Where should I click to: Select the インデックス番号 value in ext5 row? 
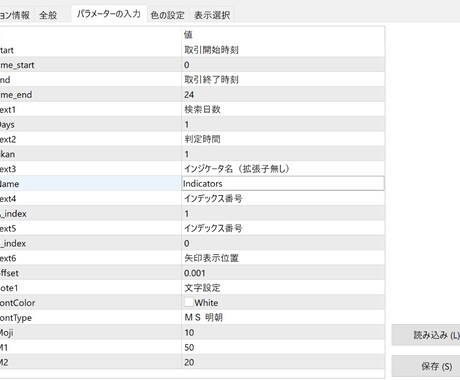(283, 228)
